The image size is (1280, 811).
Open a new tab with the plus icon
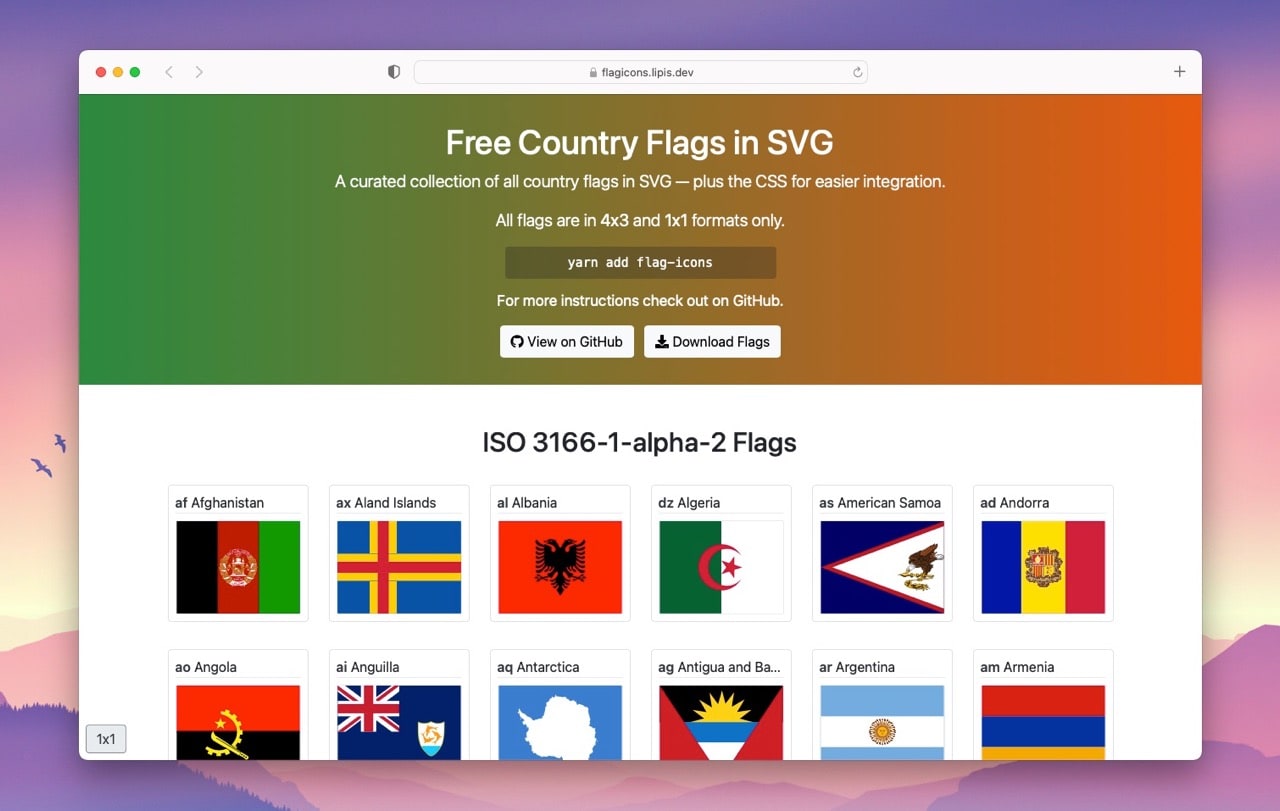click(1179, 72)
